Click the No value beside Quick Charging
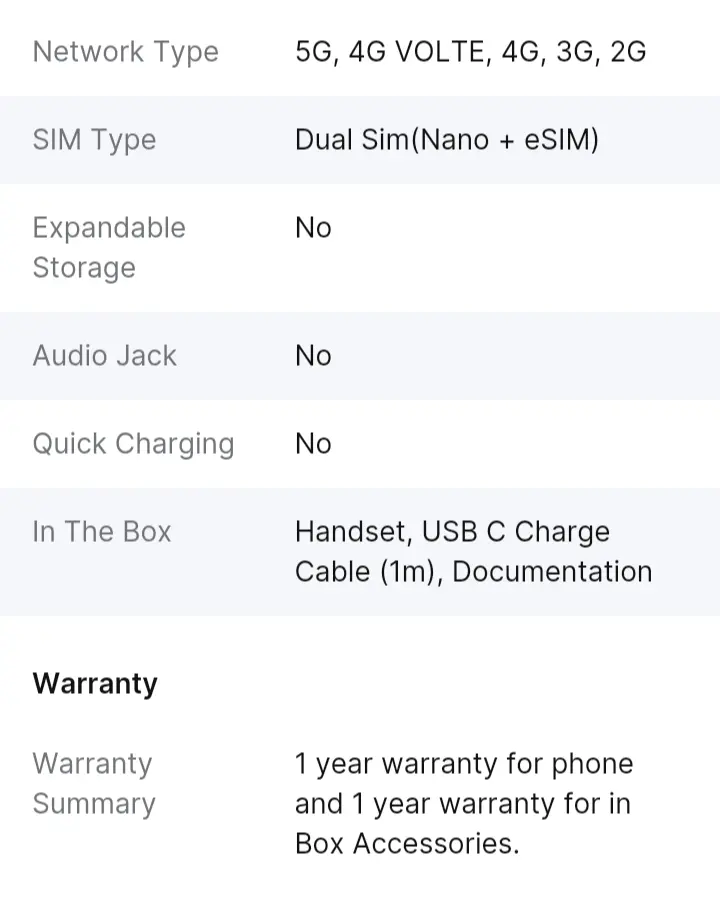720x900 pixels. click(313, 444)
